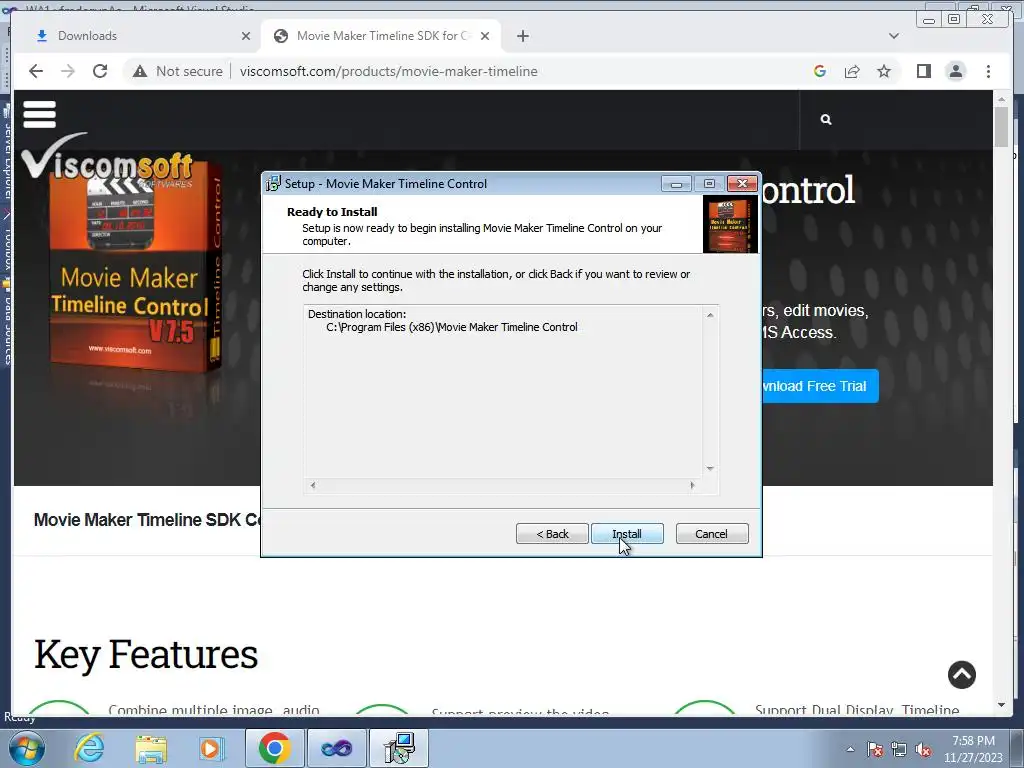Select the Movie Maker Timeline SDK tab
This screenshot has height=768, width=1024.
[x=381, y=36]
